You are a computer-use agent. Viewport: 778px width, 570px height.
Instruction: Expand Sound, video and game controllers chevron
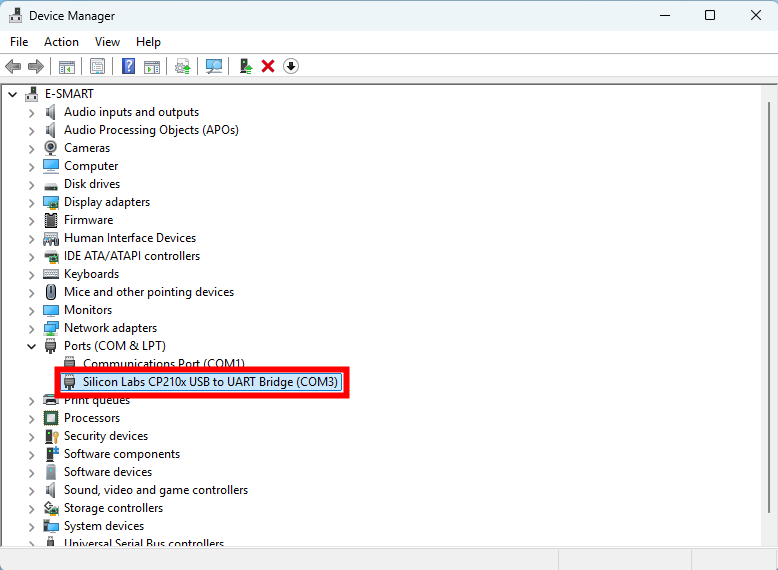tap(32, 491)
